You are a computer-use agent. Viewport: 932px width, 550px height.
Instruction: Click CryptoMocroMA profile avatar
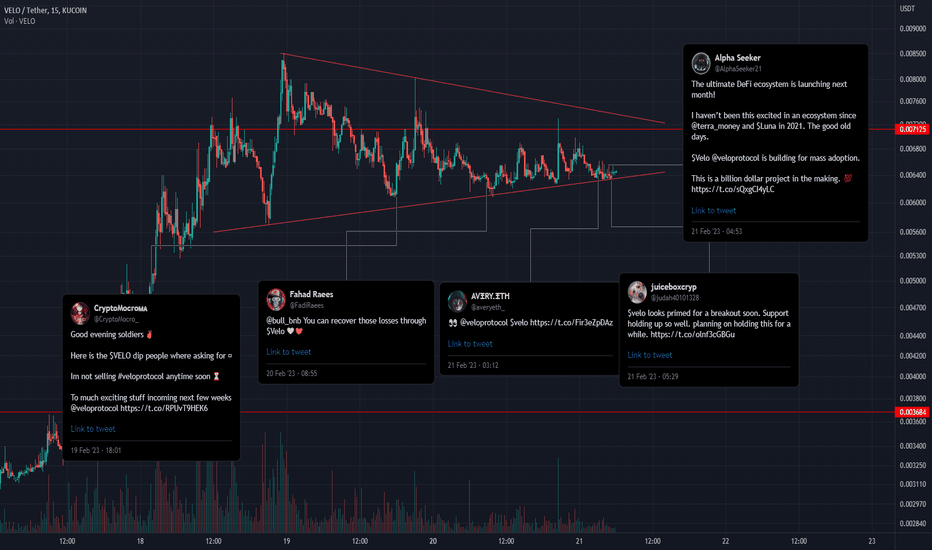pos(80,313)
